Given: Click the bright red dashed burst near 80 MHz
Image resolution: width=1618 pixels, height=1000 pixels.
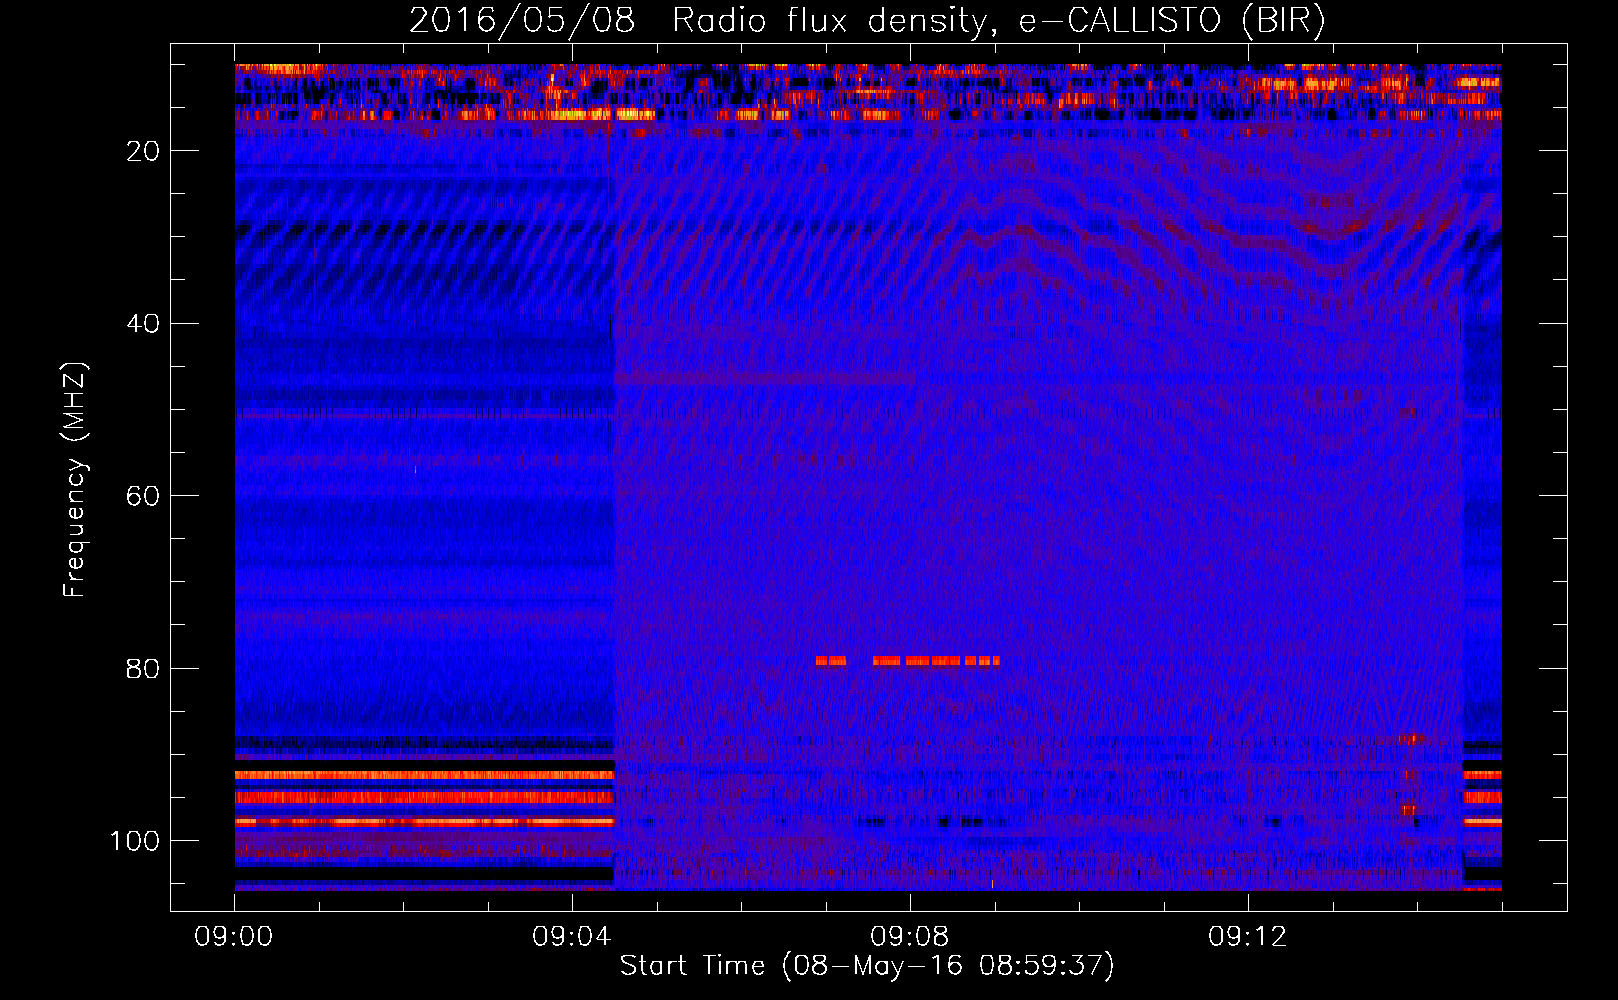Looking at the screenshot, I should 907,661.
